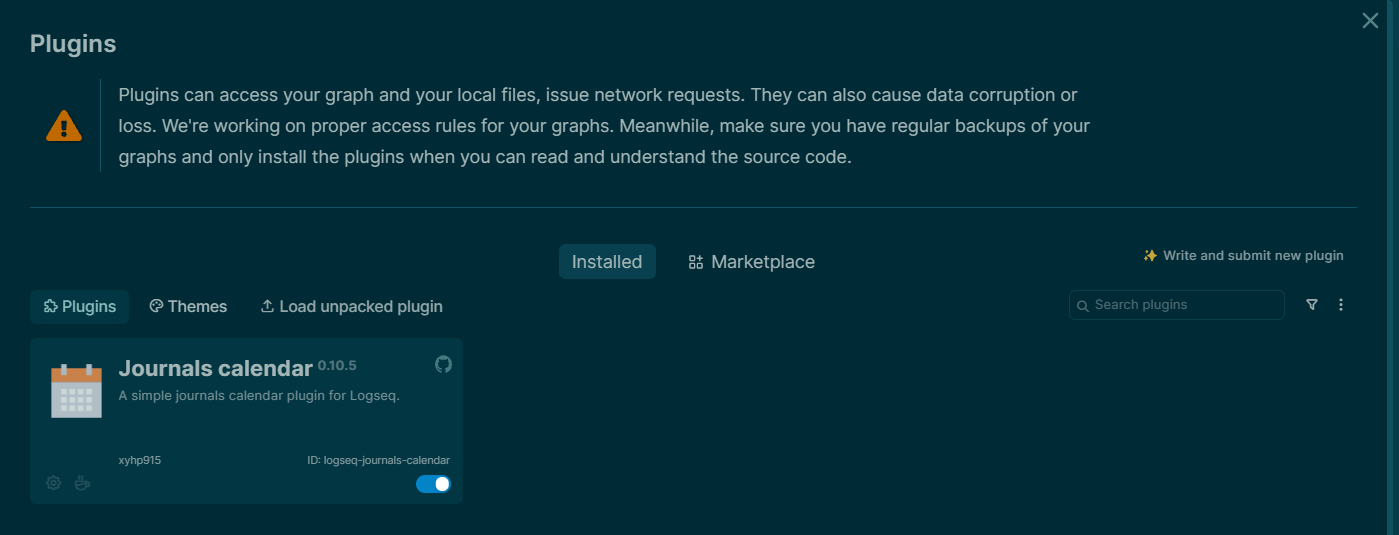Click the orange warning triangle icon

(x=64, y=126)
